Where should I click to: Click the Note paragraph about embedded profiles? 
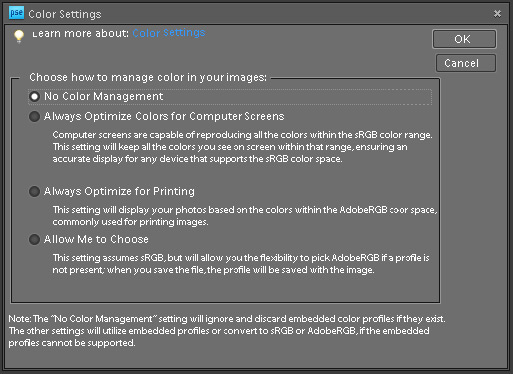(227, 331)
